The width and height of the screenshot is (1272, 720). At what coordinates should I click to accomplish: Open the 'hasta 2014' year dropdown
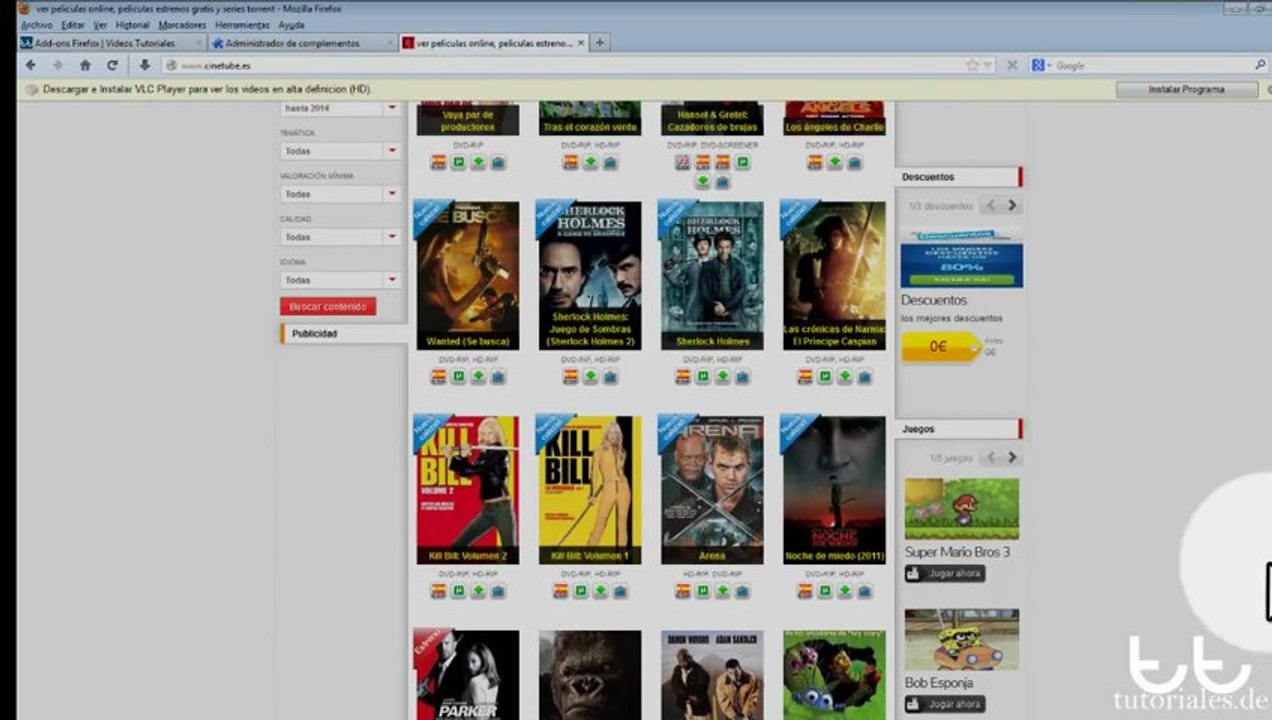tap(341, 107)
